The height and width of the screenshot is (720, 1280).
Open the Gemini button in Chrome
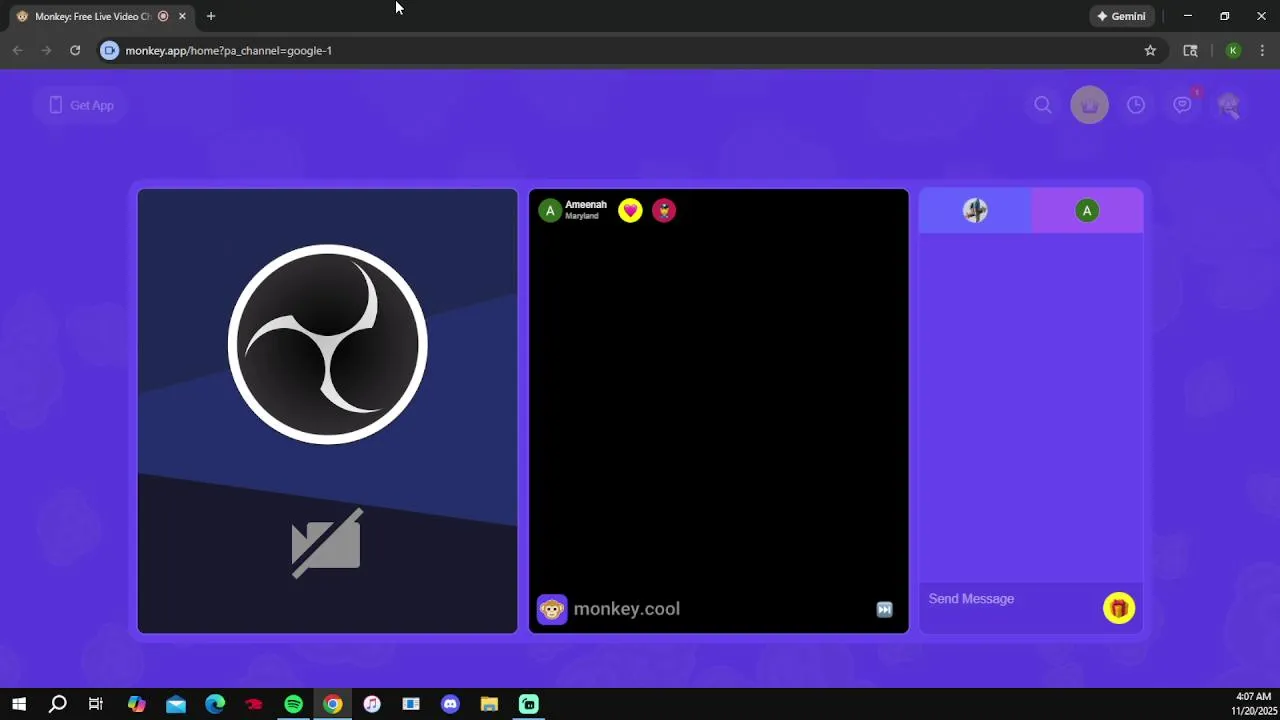pos(1121,16)
